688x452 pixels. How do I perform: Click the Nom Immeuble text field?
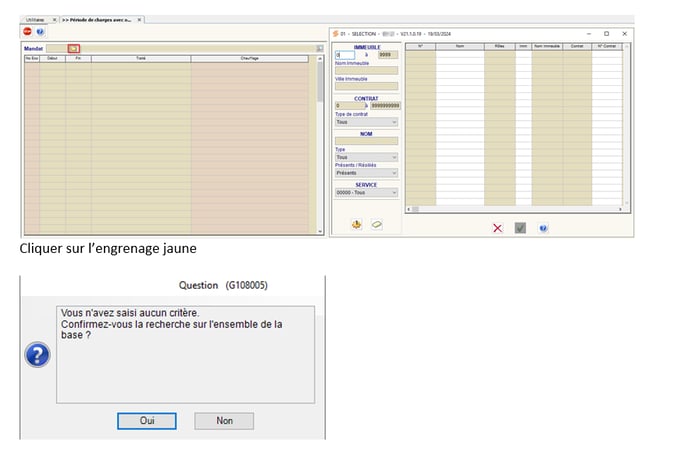pos(366,70)
